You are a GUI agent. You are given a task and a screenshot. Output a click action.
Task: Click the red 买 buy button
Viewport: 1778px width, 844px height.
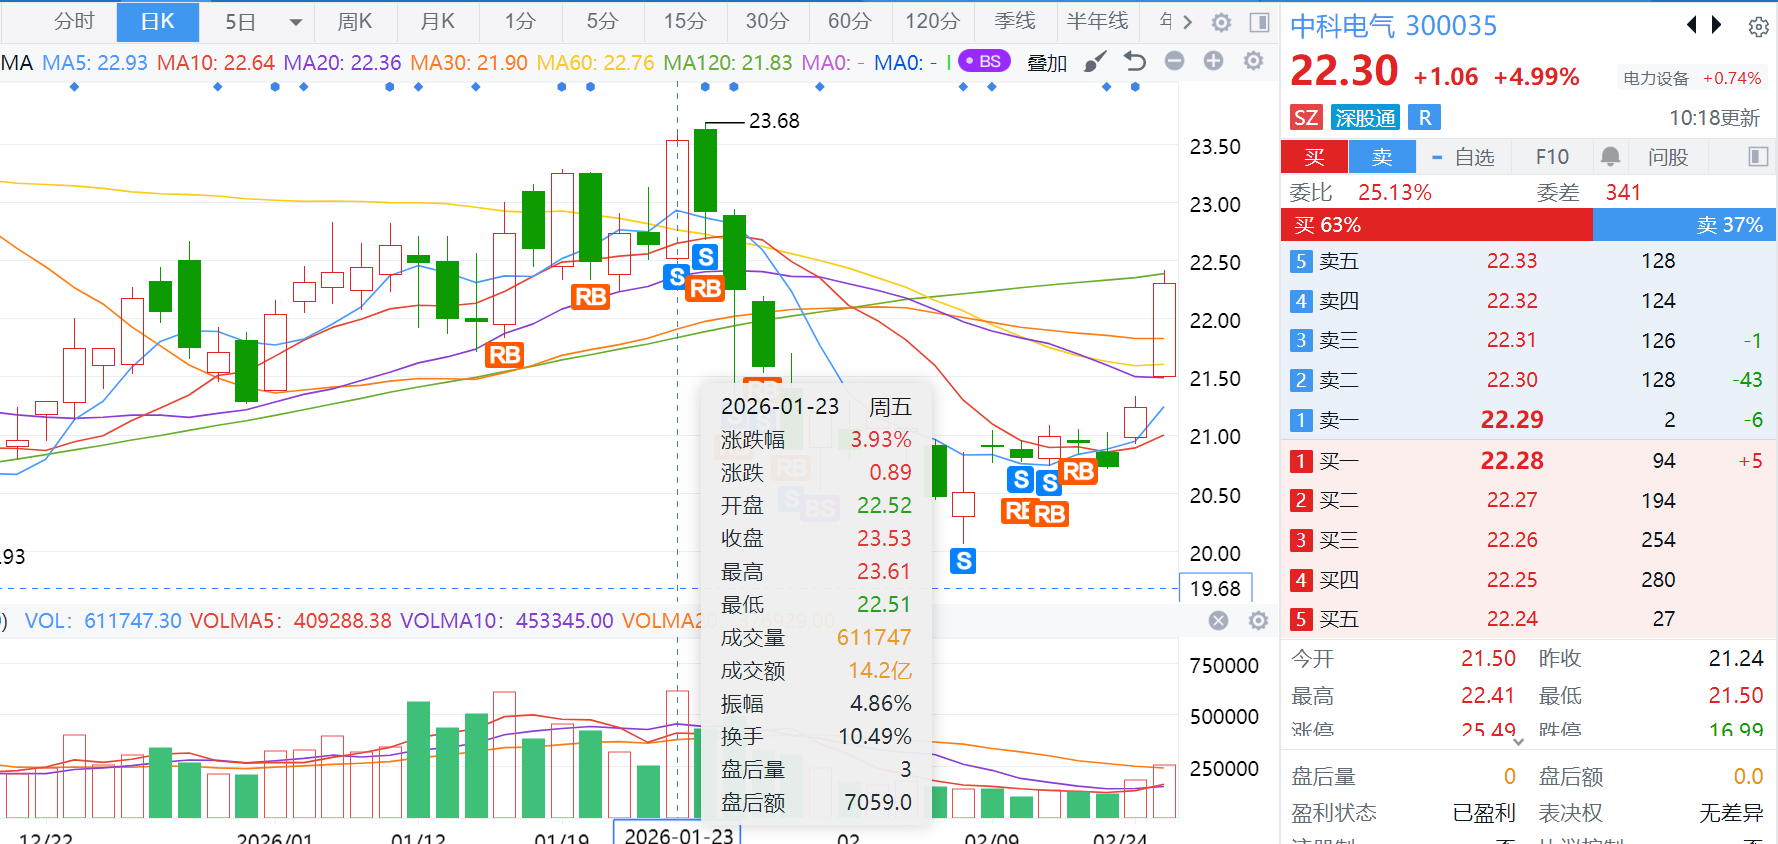(x=1314, y=157)
